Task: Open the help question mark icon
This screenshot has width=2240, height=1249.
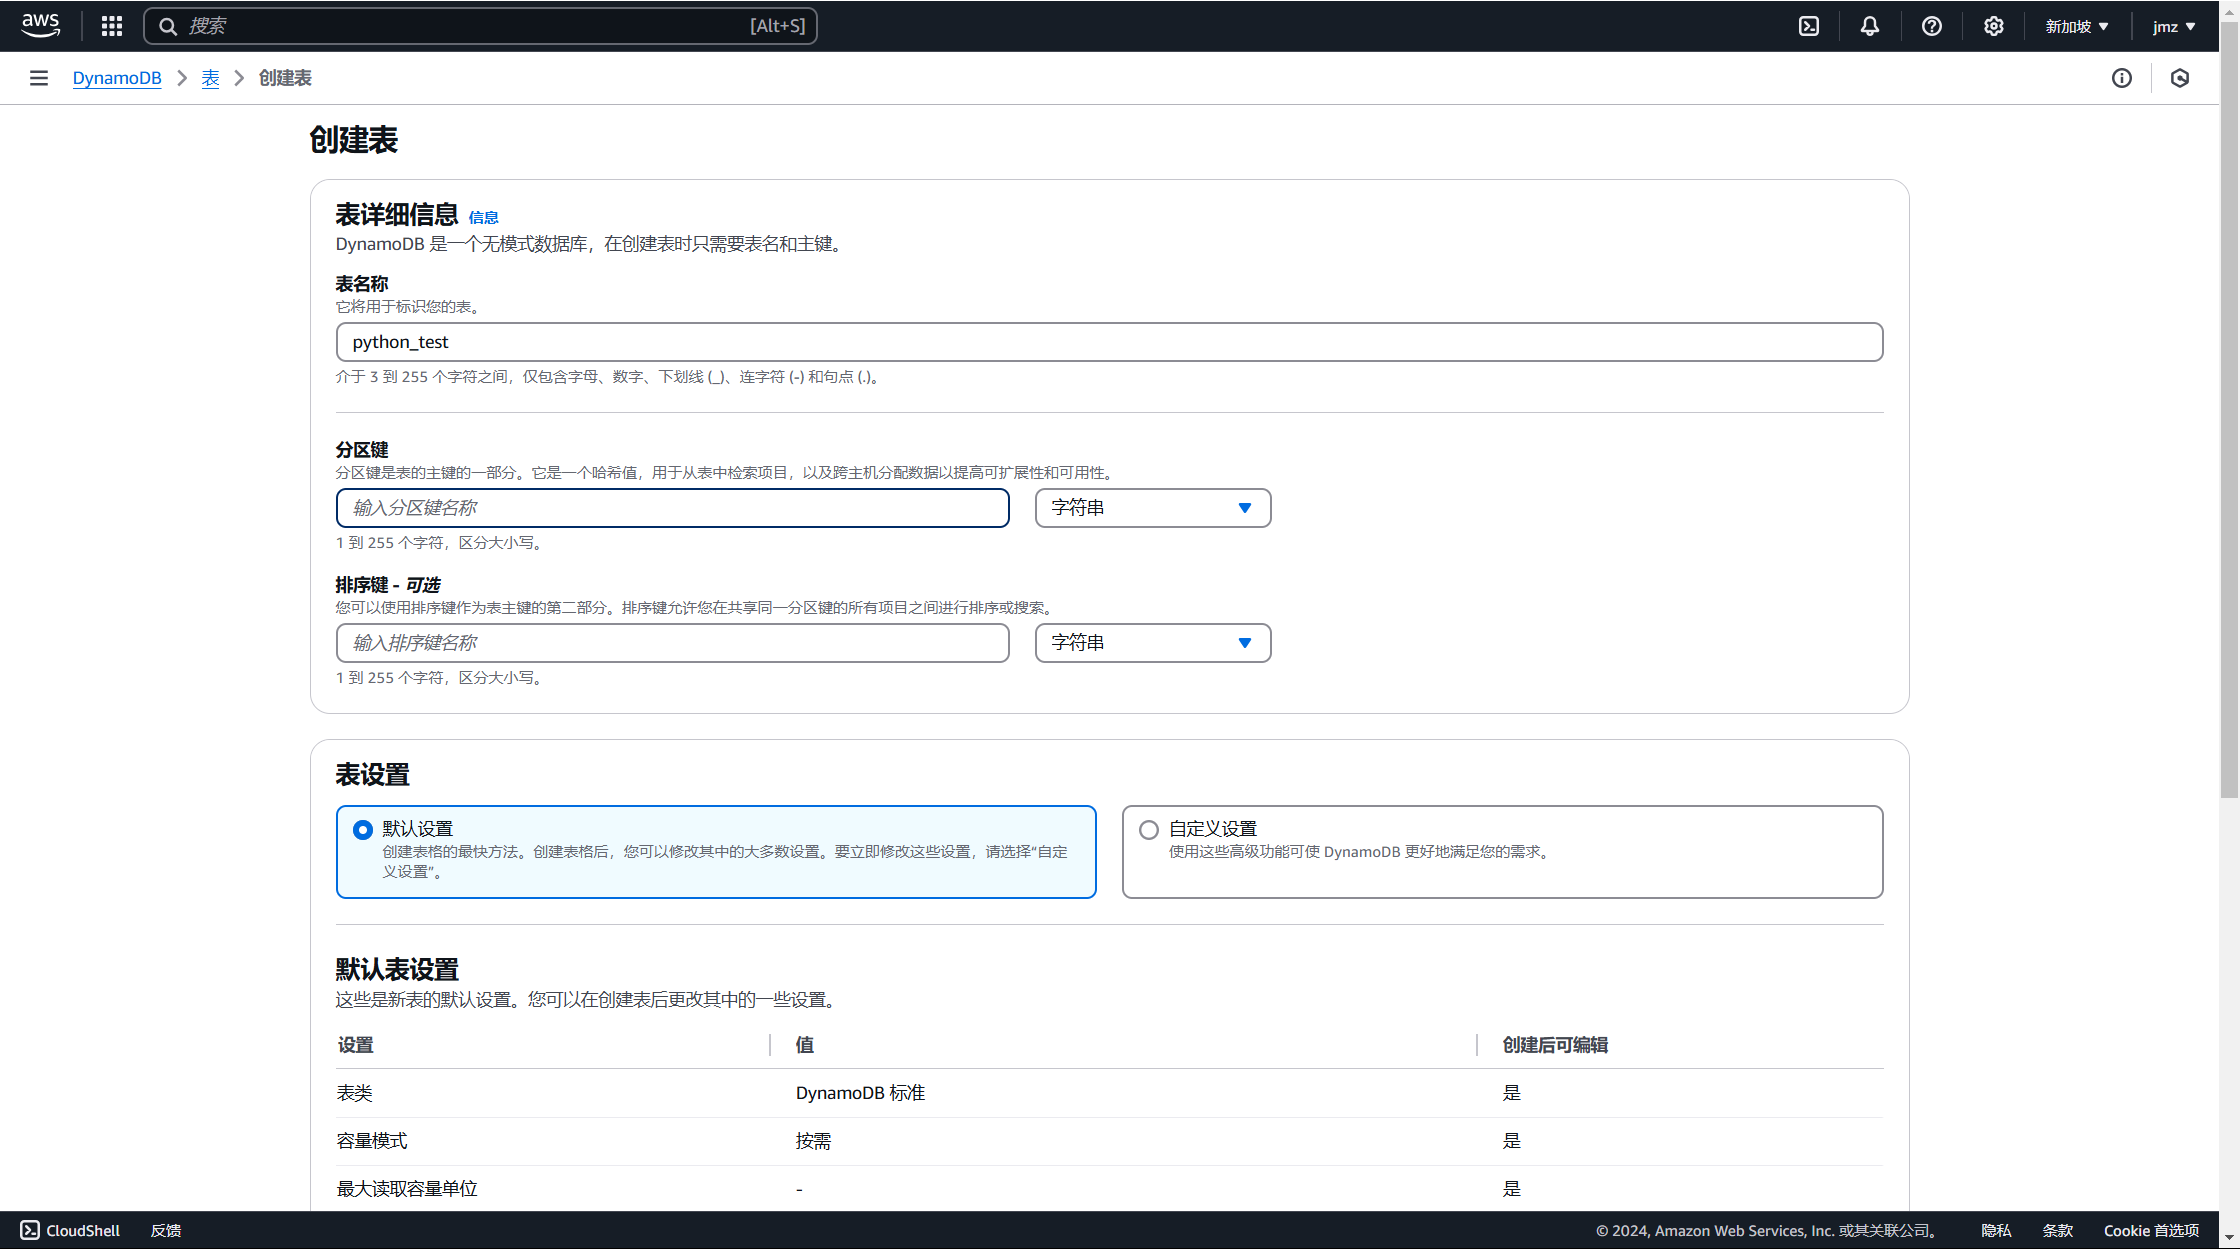Action: tap(1932, 26)
